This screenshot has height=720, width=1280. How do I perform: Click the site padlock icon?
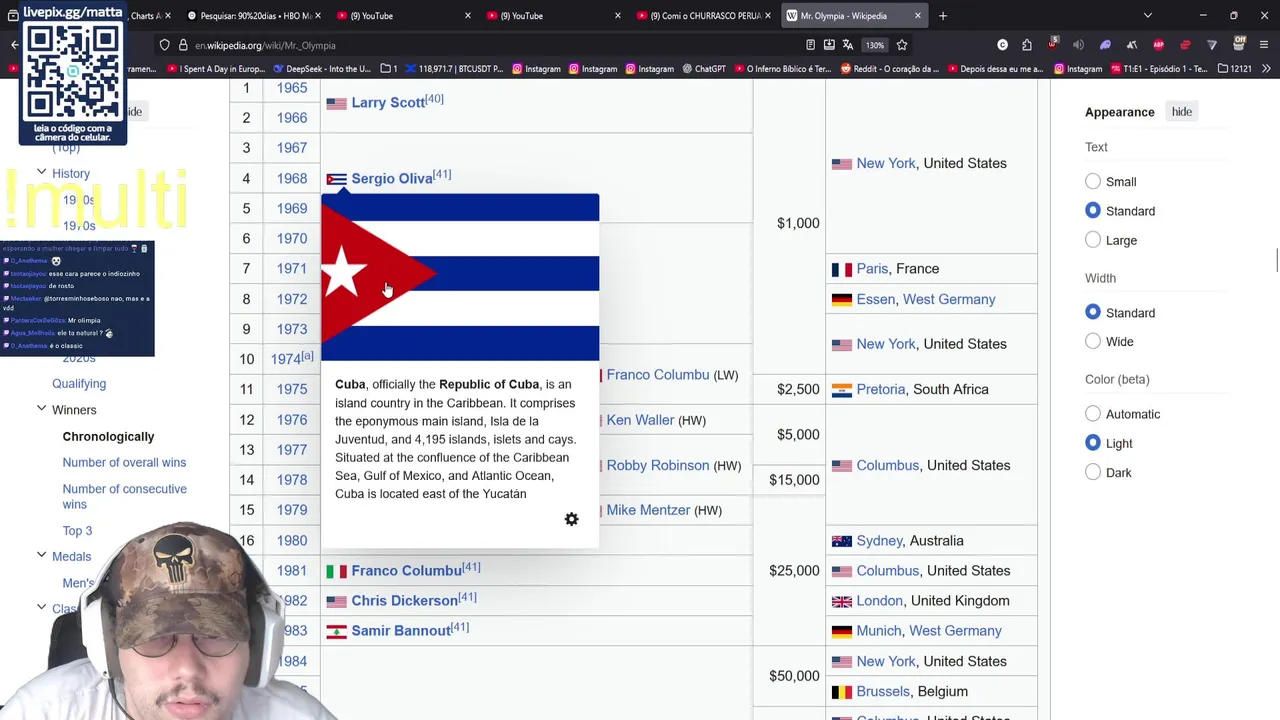click(x=183, y=45)
